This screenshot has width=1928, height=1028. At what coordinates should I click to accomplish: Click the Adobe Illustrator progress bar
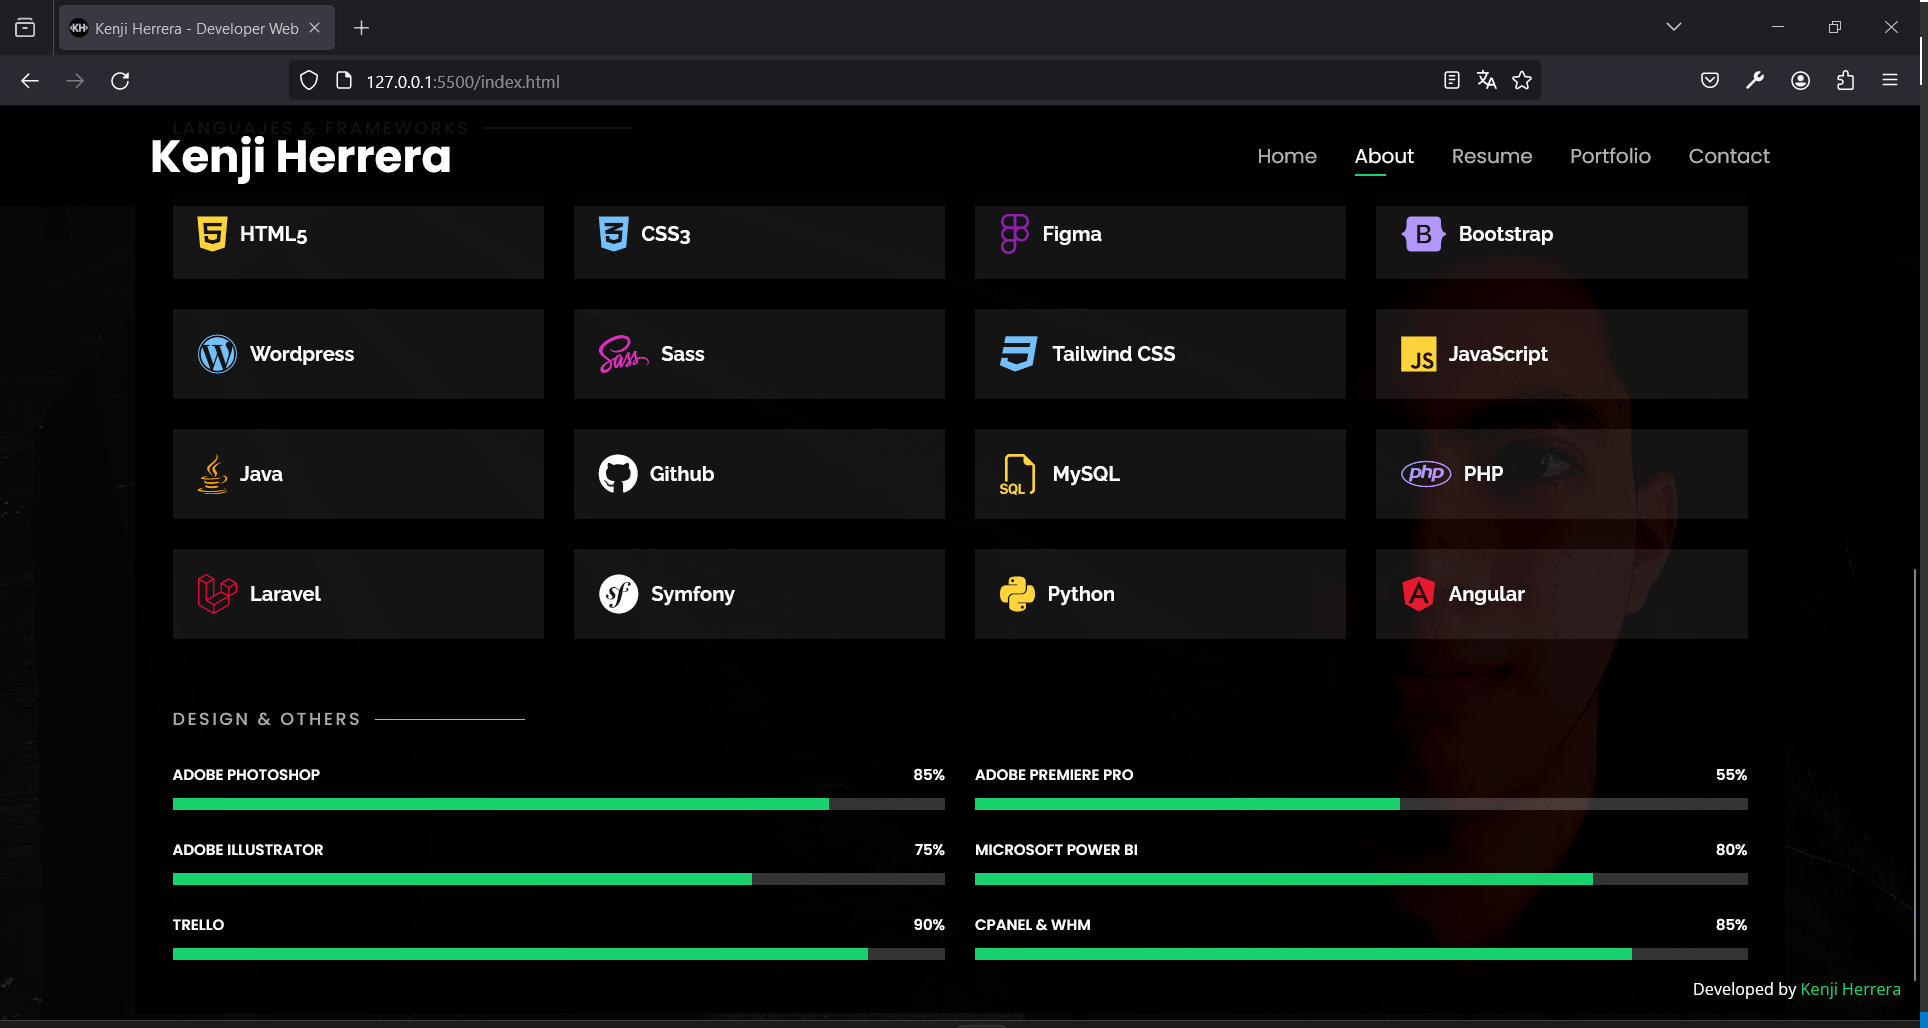(559, 879)
